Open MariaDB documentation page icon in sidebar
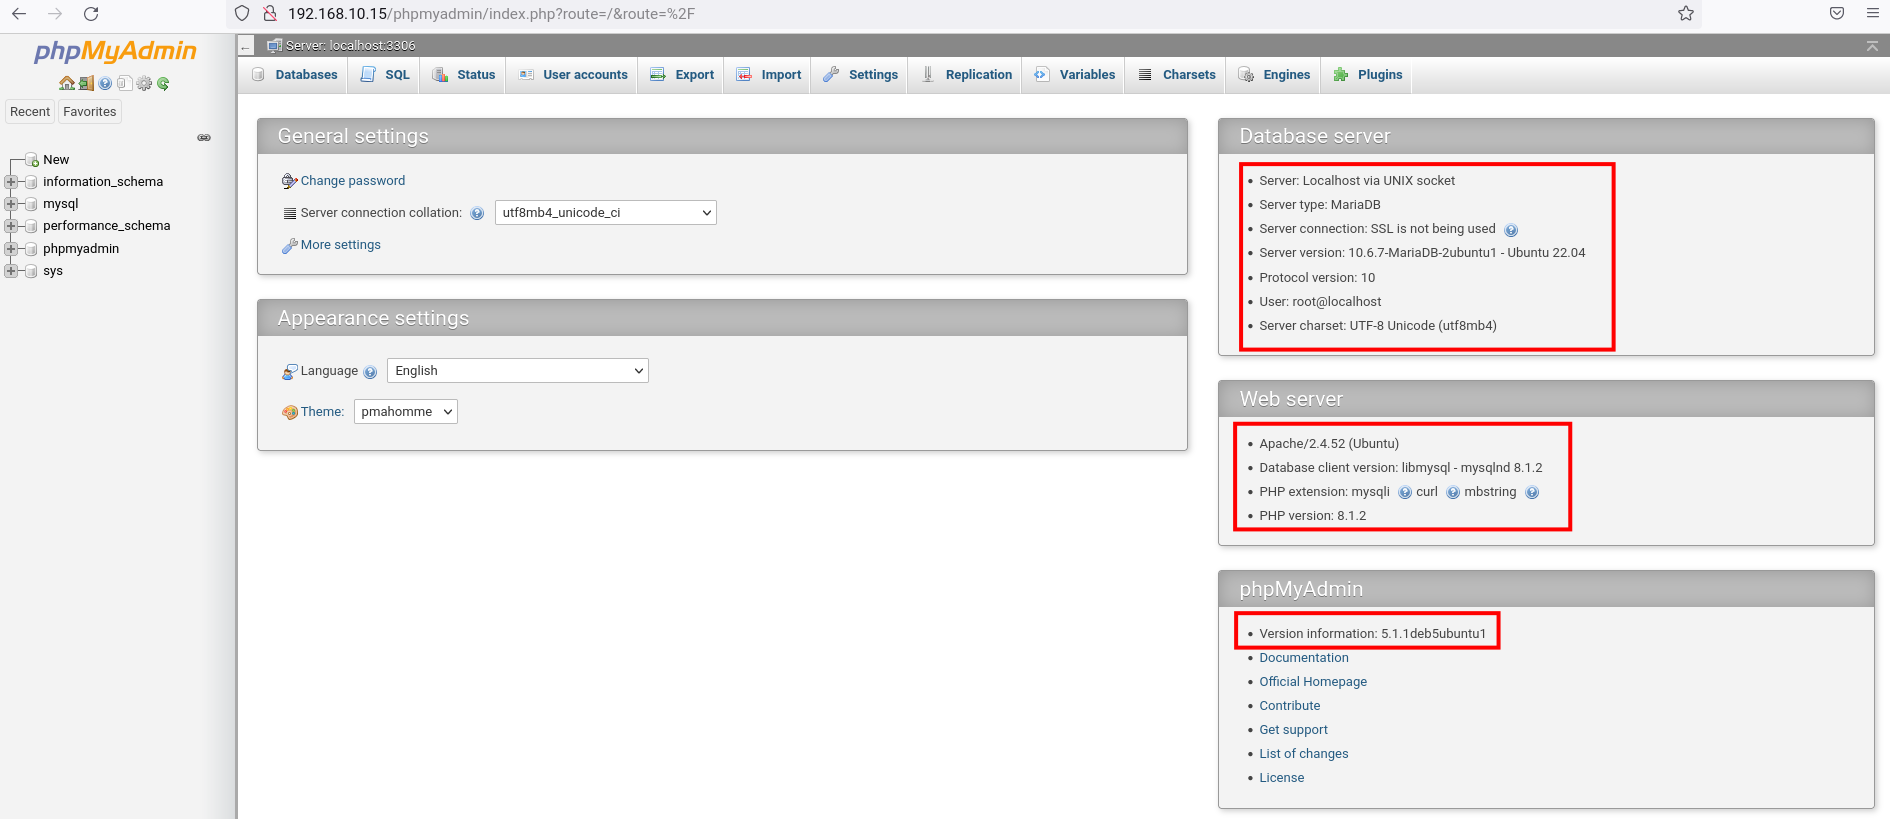 125,83
